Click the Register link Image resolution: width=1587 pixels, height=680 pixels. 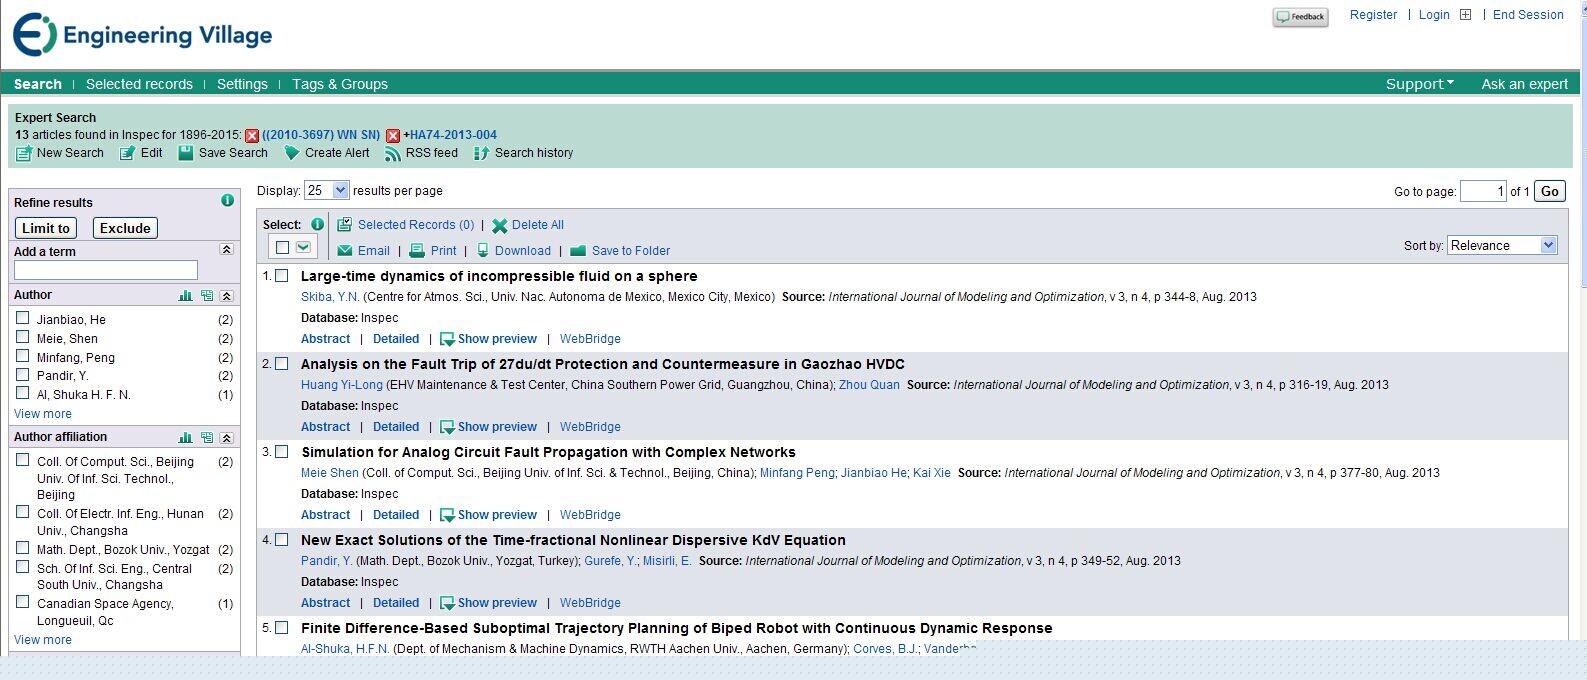[1373, 15]
